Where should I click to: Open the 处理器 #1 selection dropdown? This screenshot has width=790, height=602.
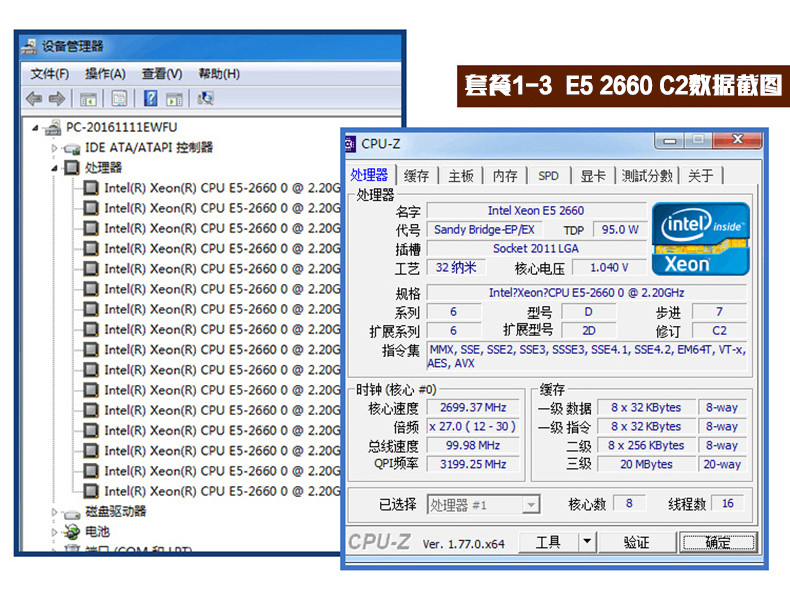531,504
